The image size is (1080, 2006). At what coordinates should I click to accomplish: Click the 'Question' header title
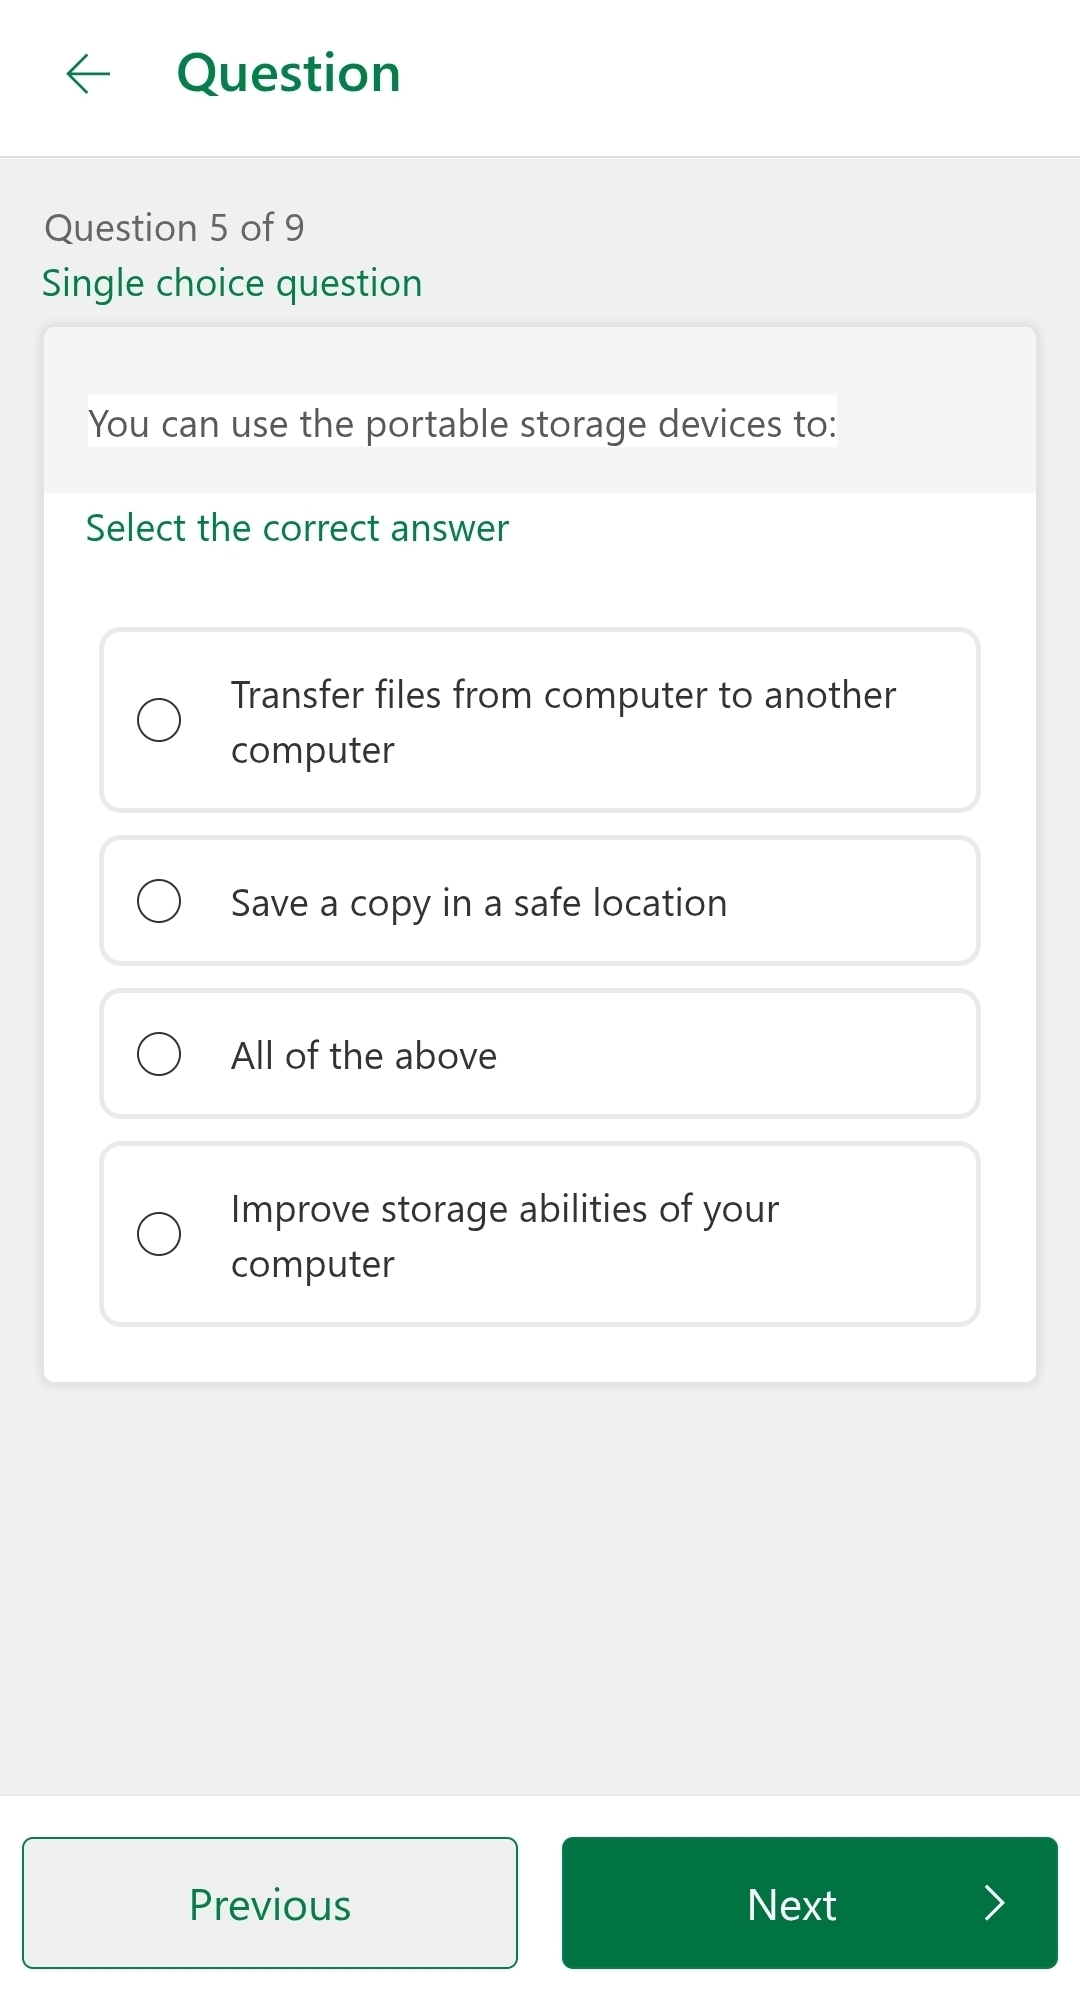click(288, 73)
